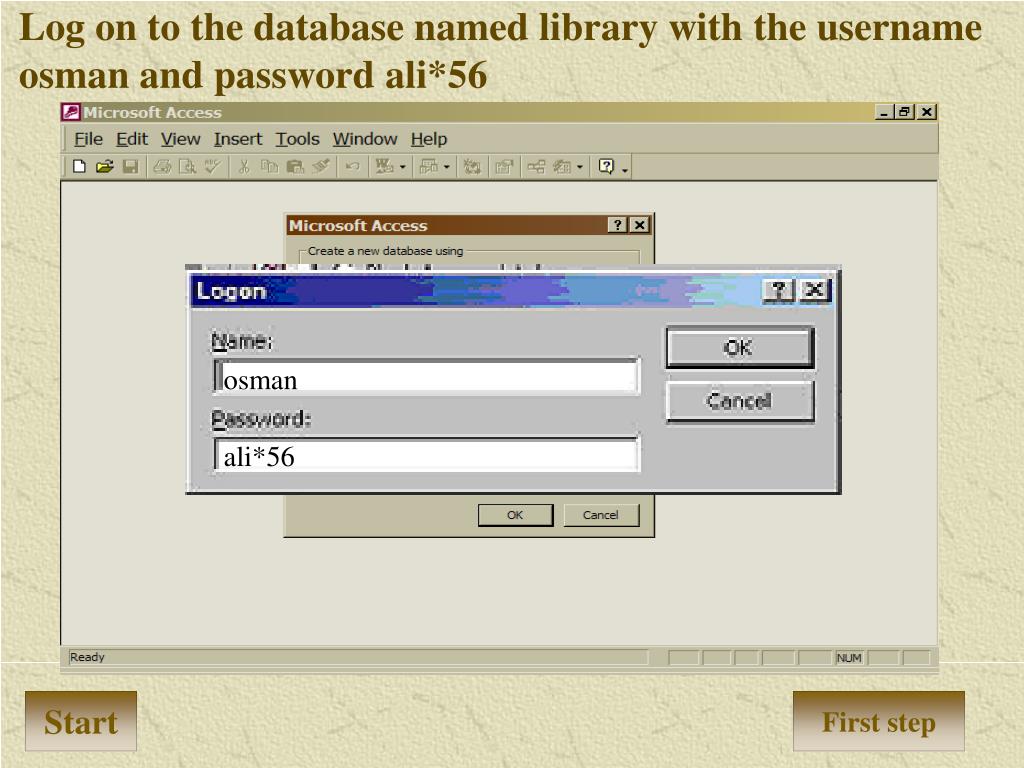Open the New Object dropdown arrow
The image size is (1024, 768).
click(x=579, y=167)
